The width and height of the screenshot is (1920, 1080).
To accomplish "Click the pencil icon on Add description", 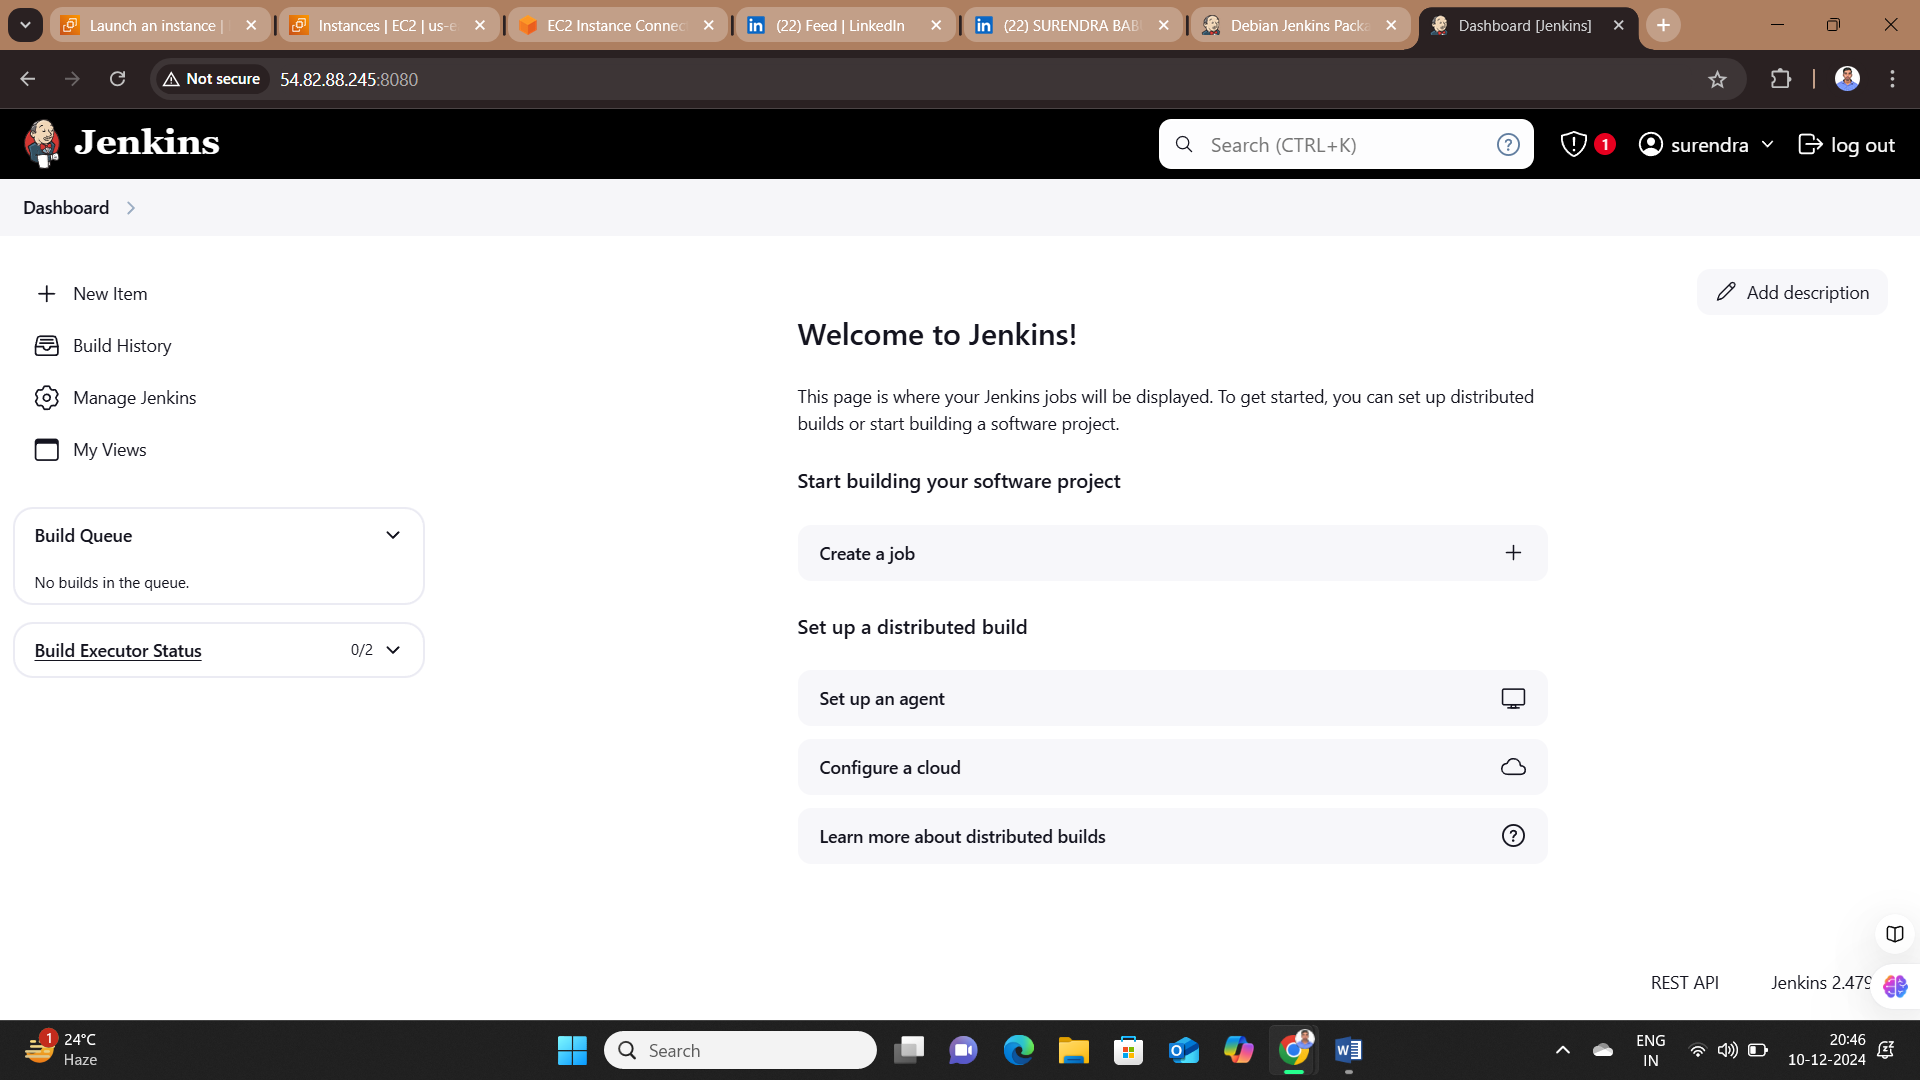I will (1726, 292).
